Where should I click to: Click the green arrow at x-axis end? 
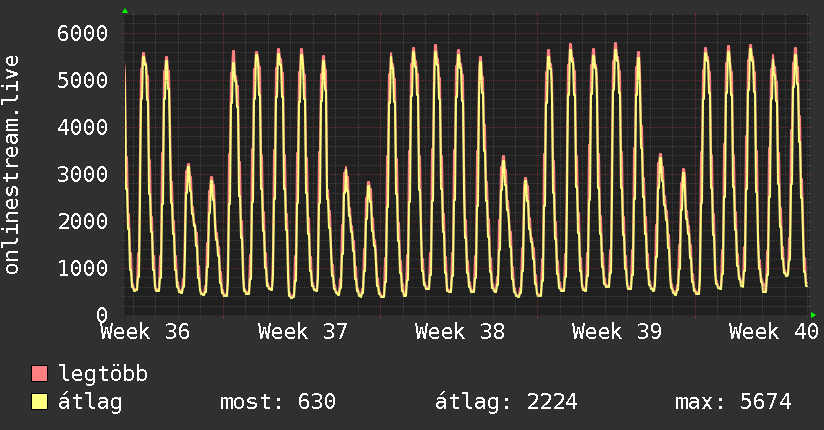pos(813,315)
